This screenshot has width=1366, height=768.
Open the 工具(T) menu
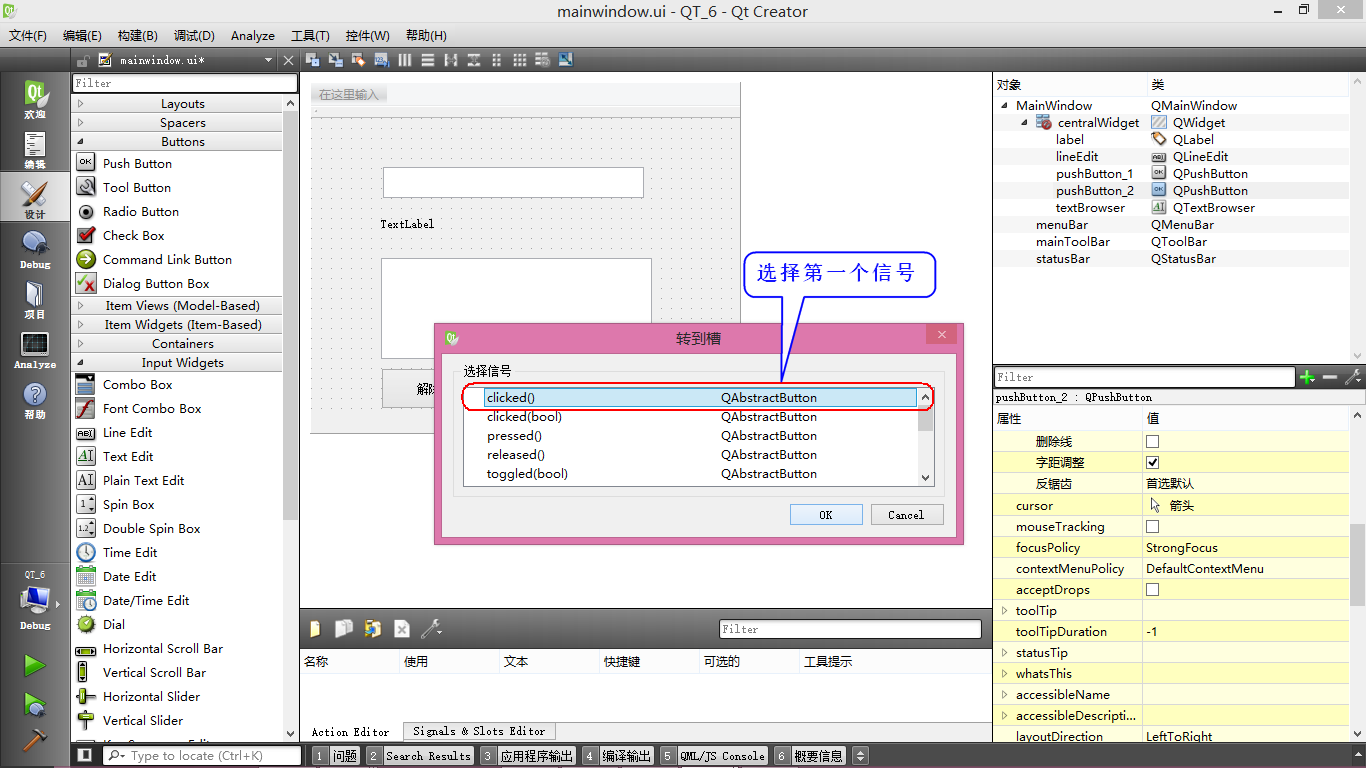pyautogui.click(x=310, y=35)
